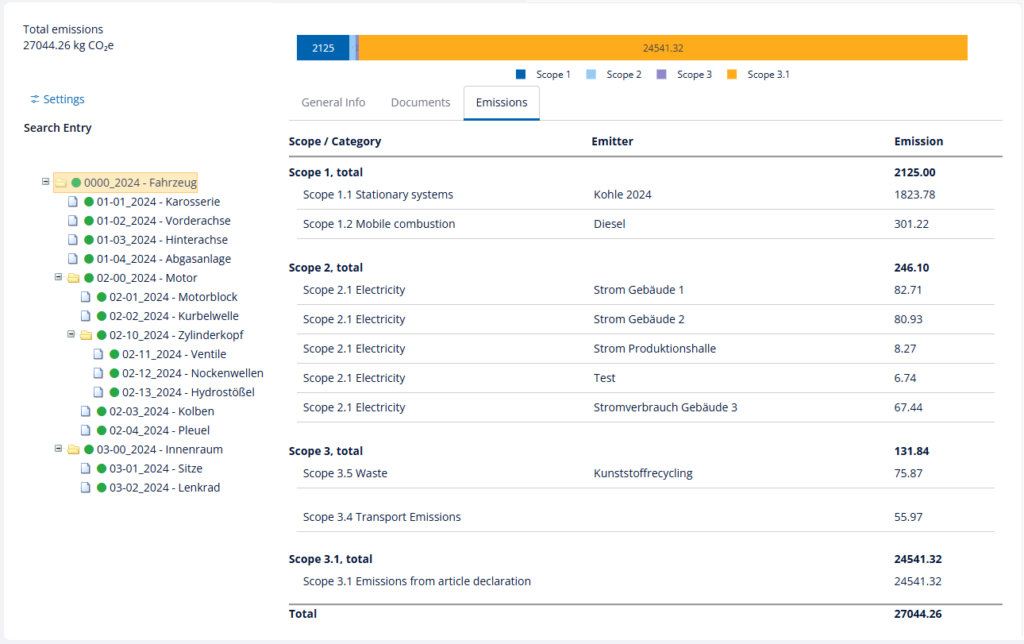Screen dimensions: 1024x644
Task: Click the orange Scope 3.1 bar segment
Action: 662,48
